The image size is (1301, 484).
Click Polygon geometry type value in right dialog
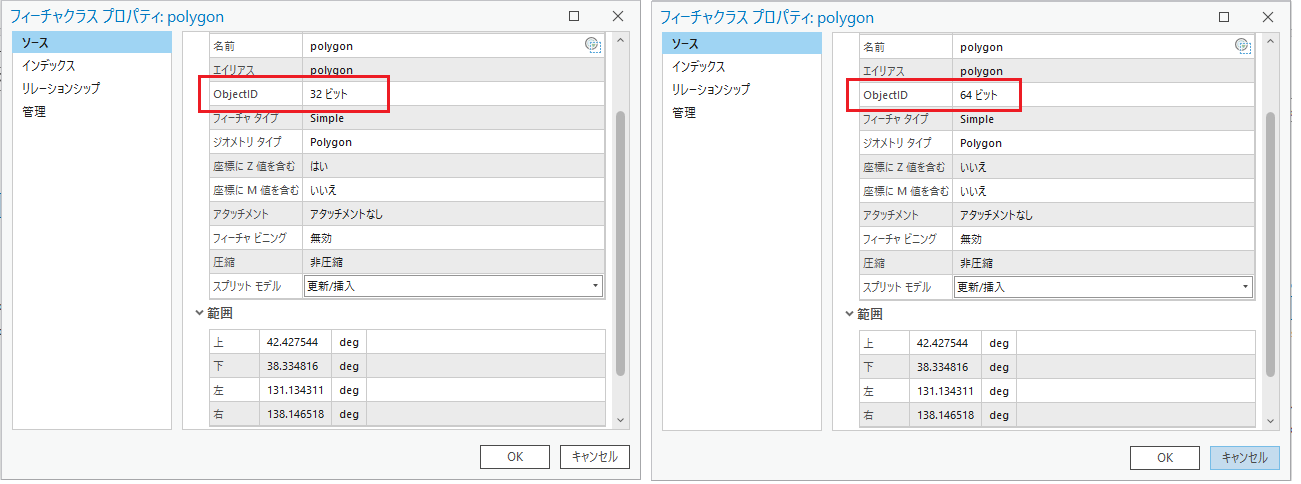pos(981,143)
